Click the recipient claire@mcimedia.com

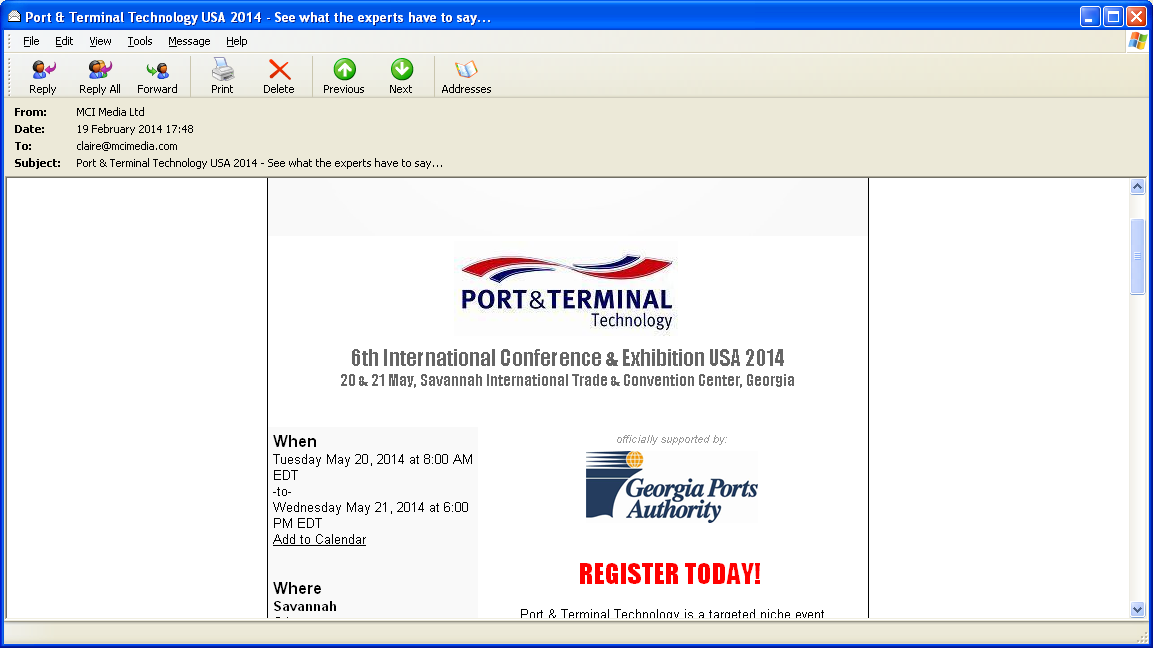pyautogui.click(x=126, y=146)
